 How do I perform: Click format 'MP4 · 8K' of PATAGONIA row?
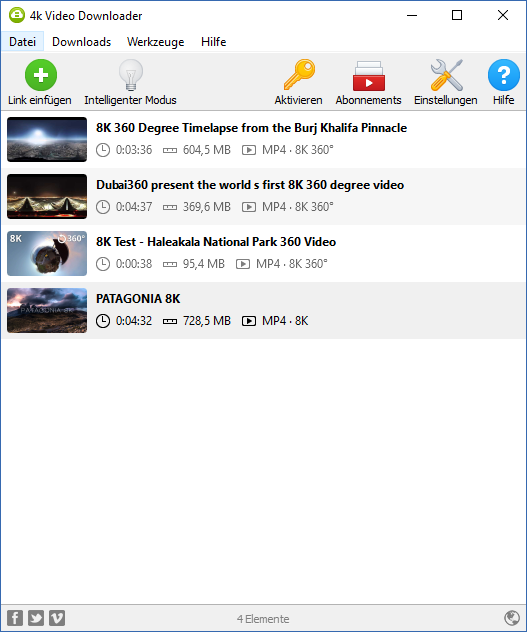tap(285, 321)
